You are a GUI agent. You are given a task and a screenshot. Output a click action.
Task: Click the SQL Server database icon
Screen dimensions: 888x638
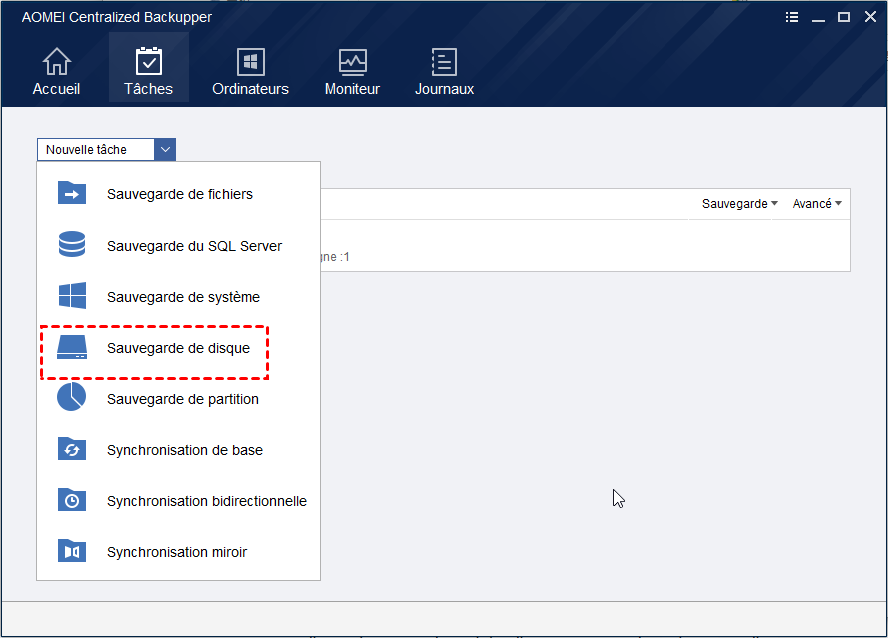(x=72, y=245)
